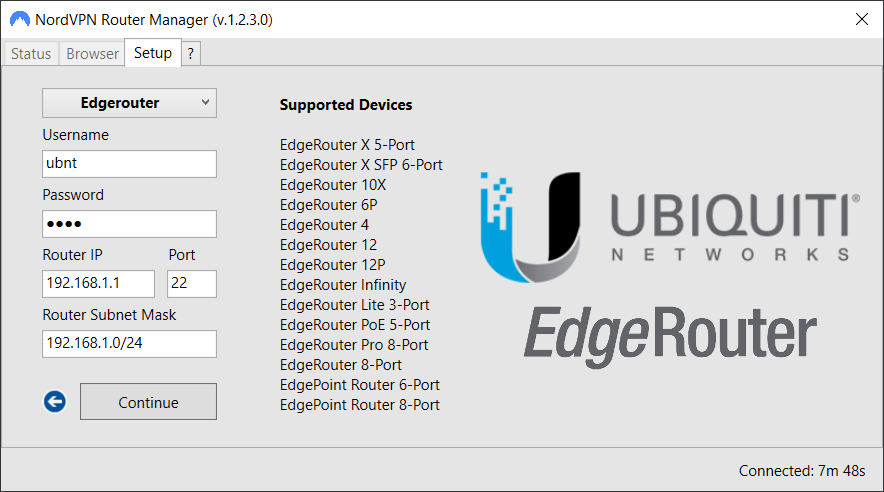
Task: Open the Browser tab
Action: click(x=92, y=54)
